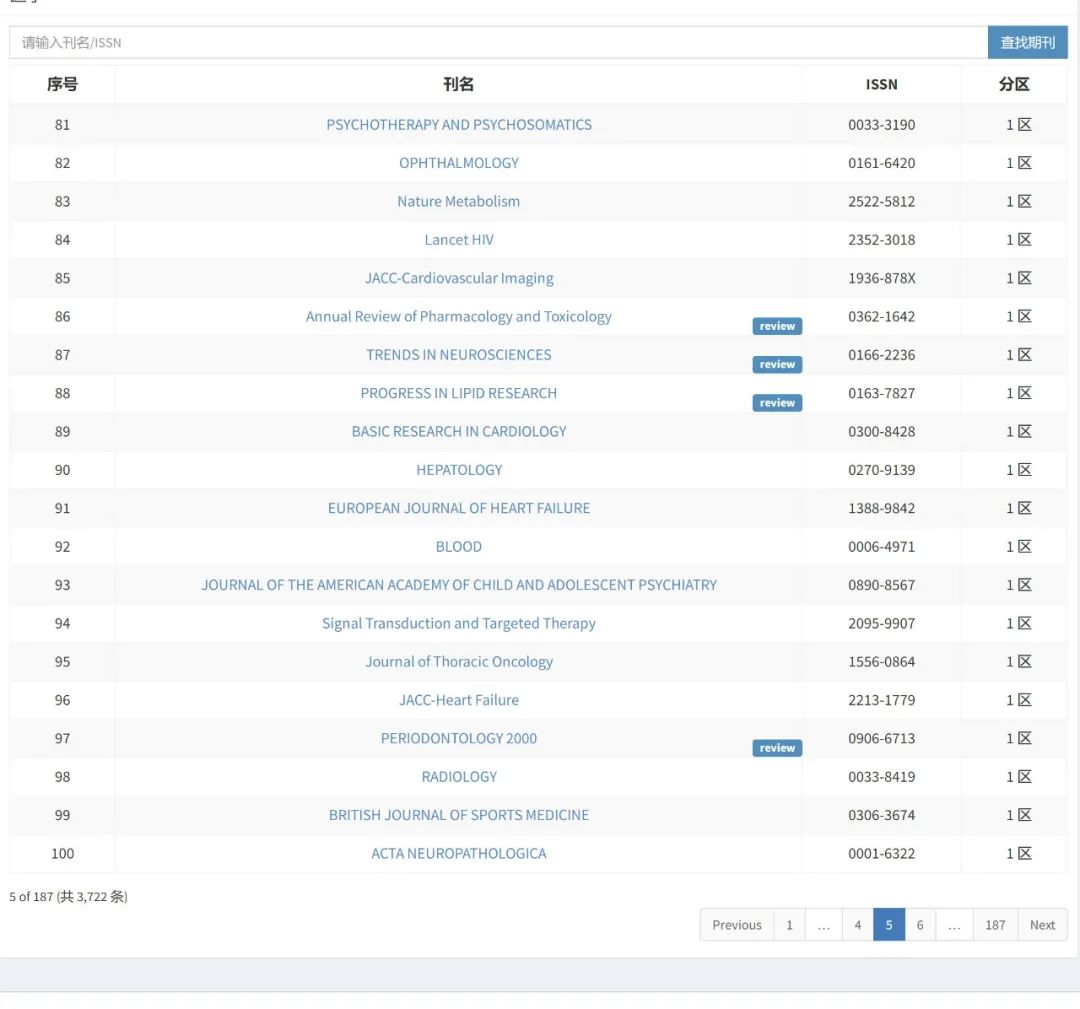This screenshot has height=1009, width=1080.
Task: Click the review badge beside PERIODONTOLOGY 2000
Action: point(777,748)
